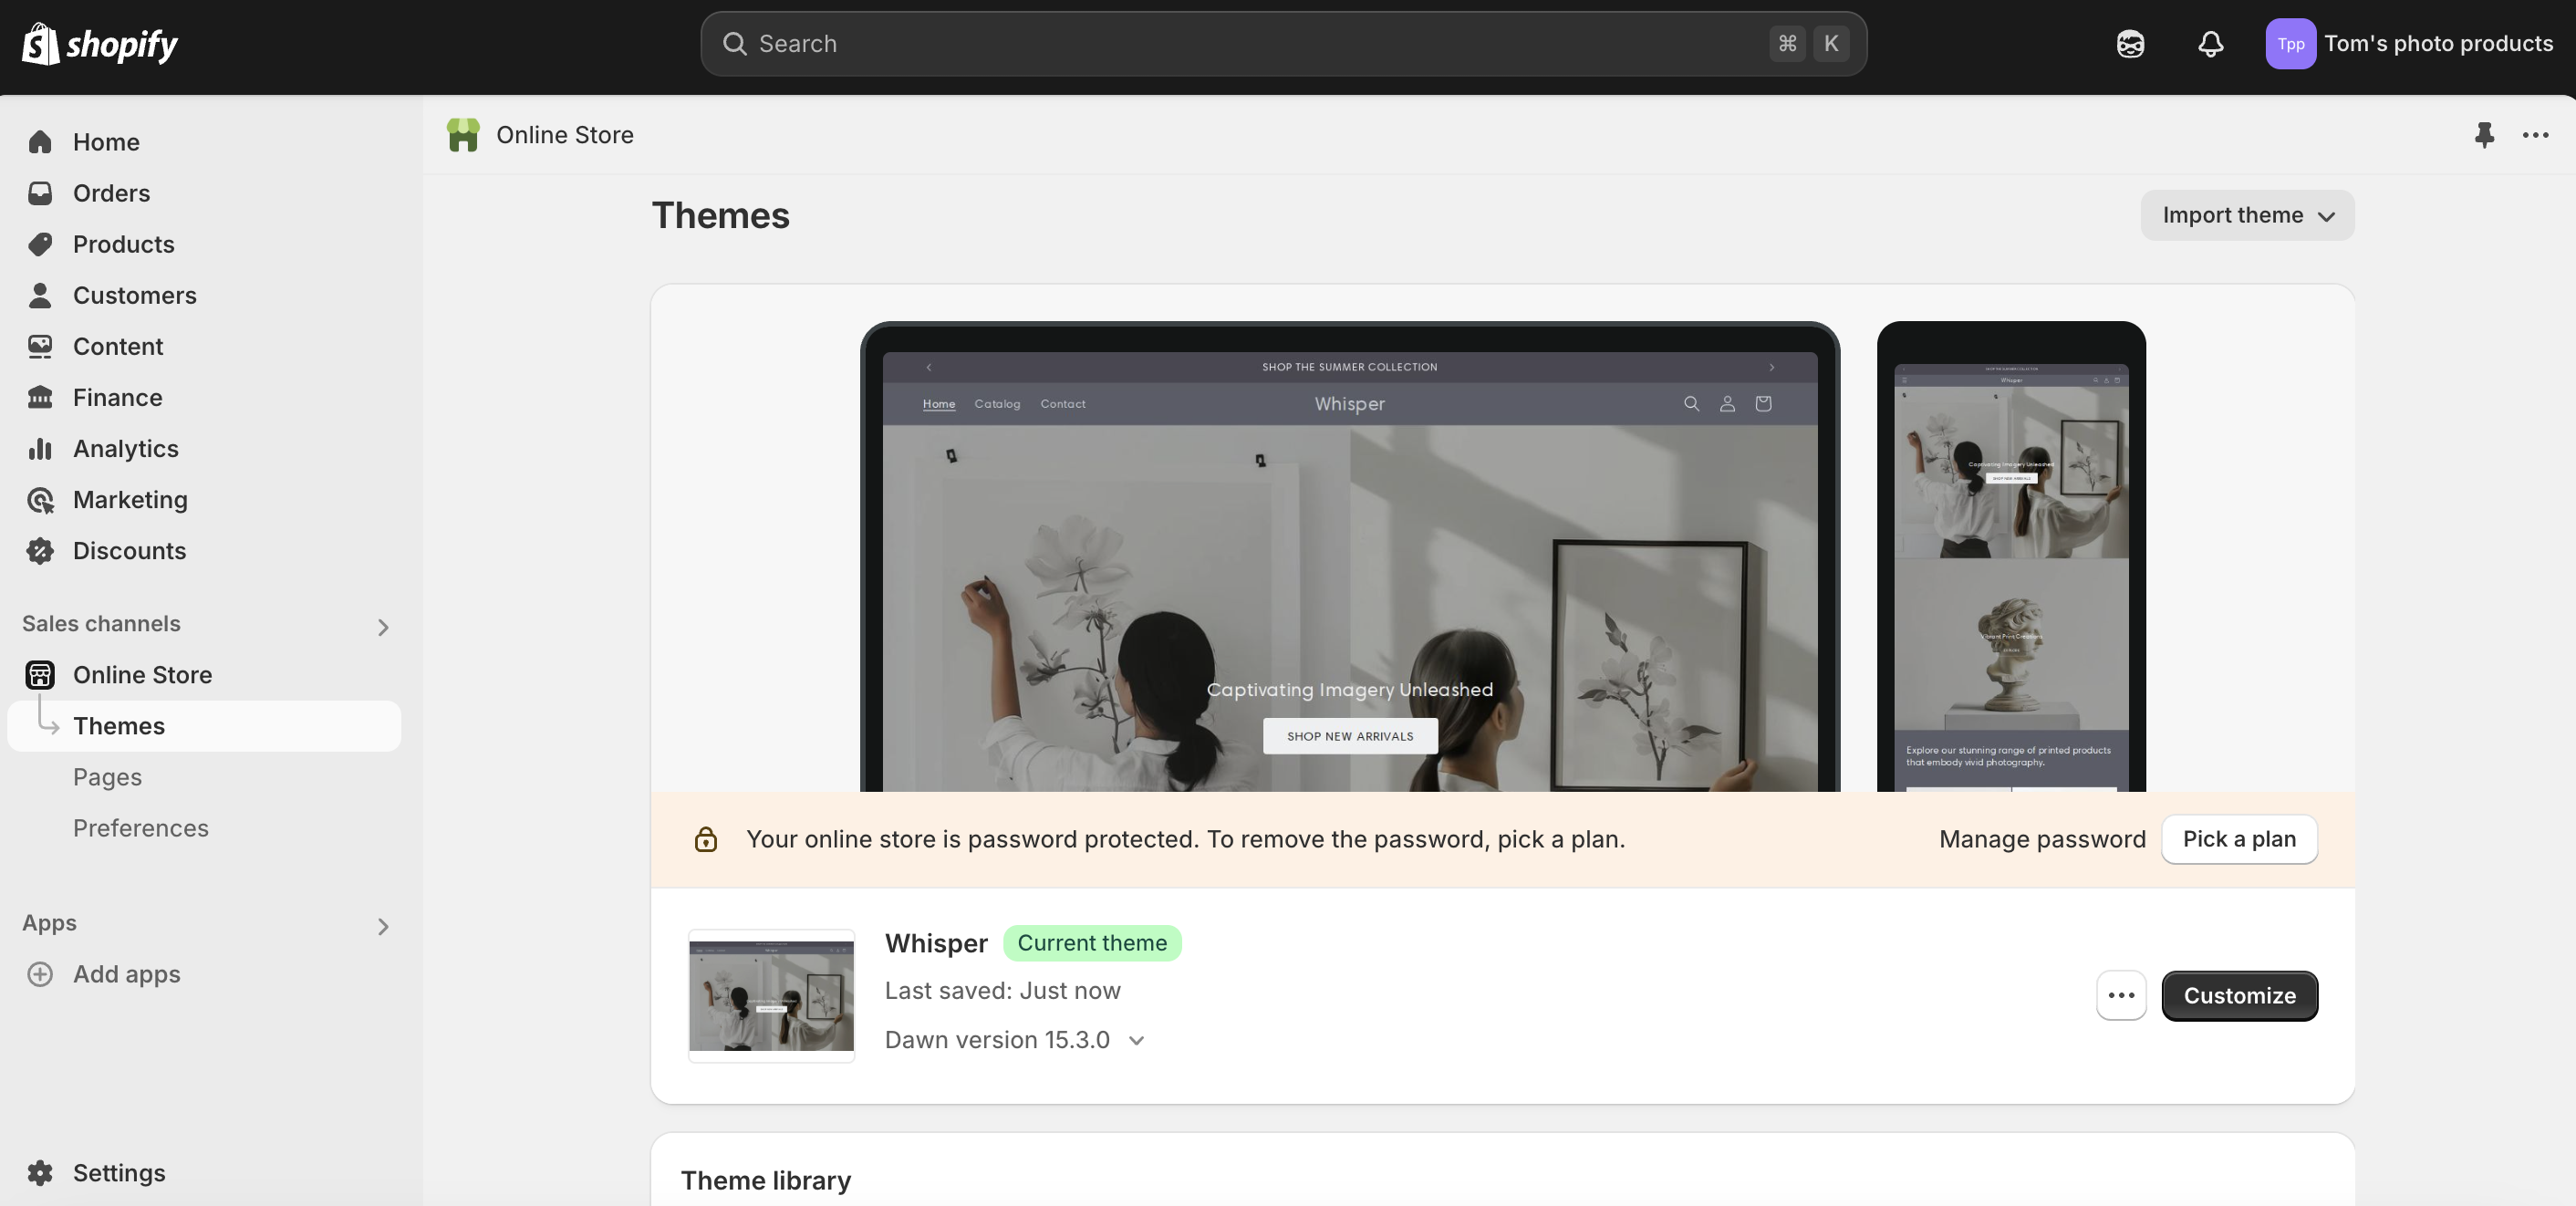This screenshot has width=2576, height=1206.
Task: Click the Analytics bar chart icon
Action: pos(40,448)
